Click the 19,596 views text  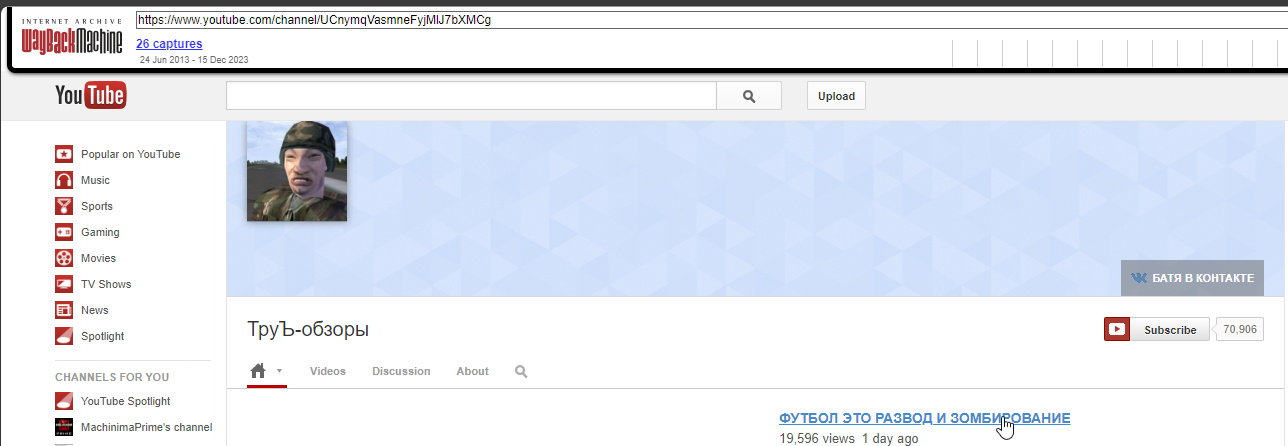point(817,438)
